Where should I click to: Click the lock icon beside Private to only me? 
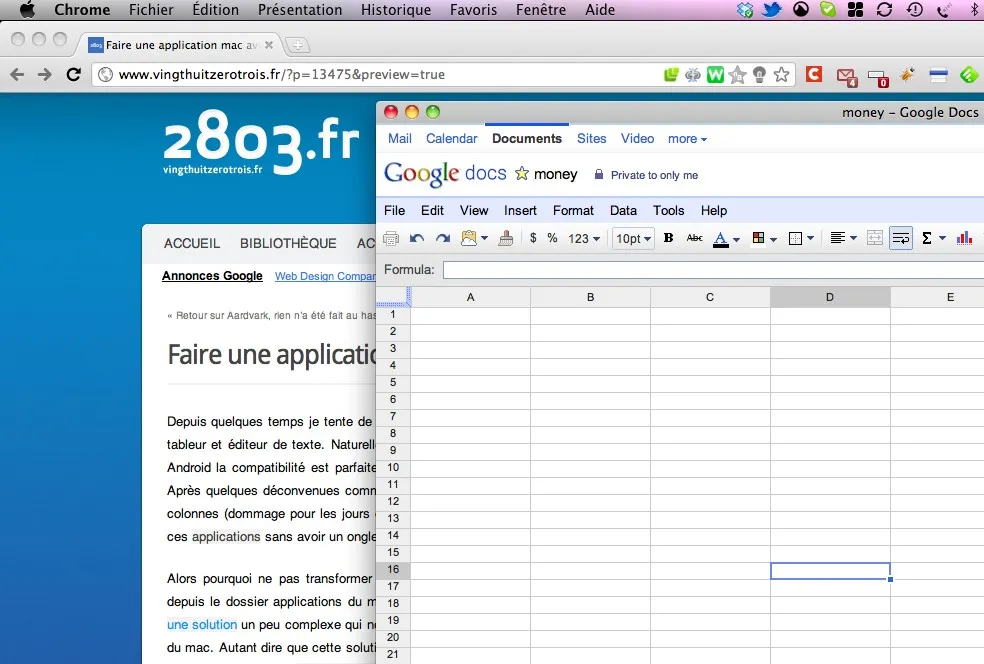click(x=599, y=174)
